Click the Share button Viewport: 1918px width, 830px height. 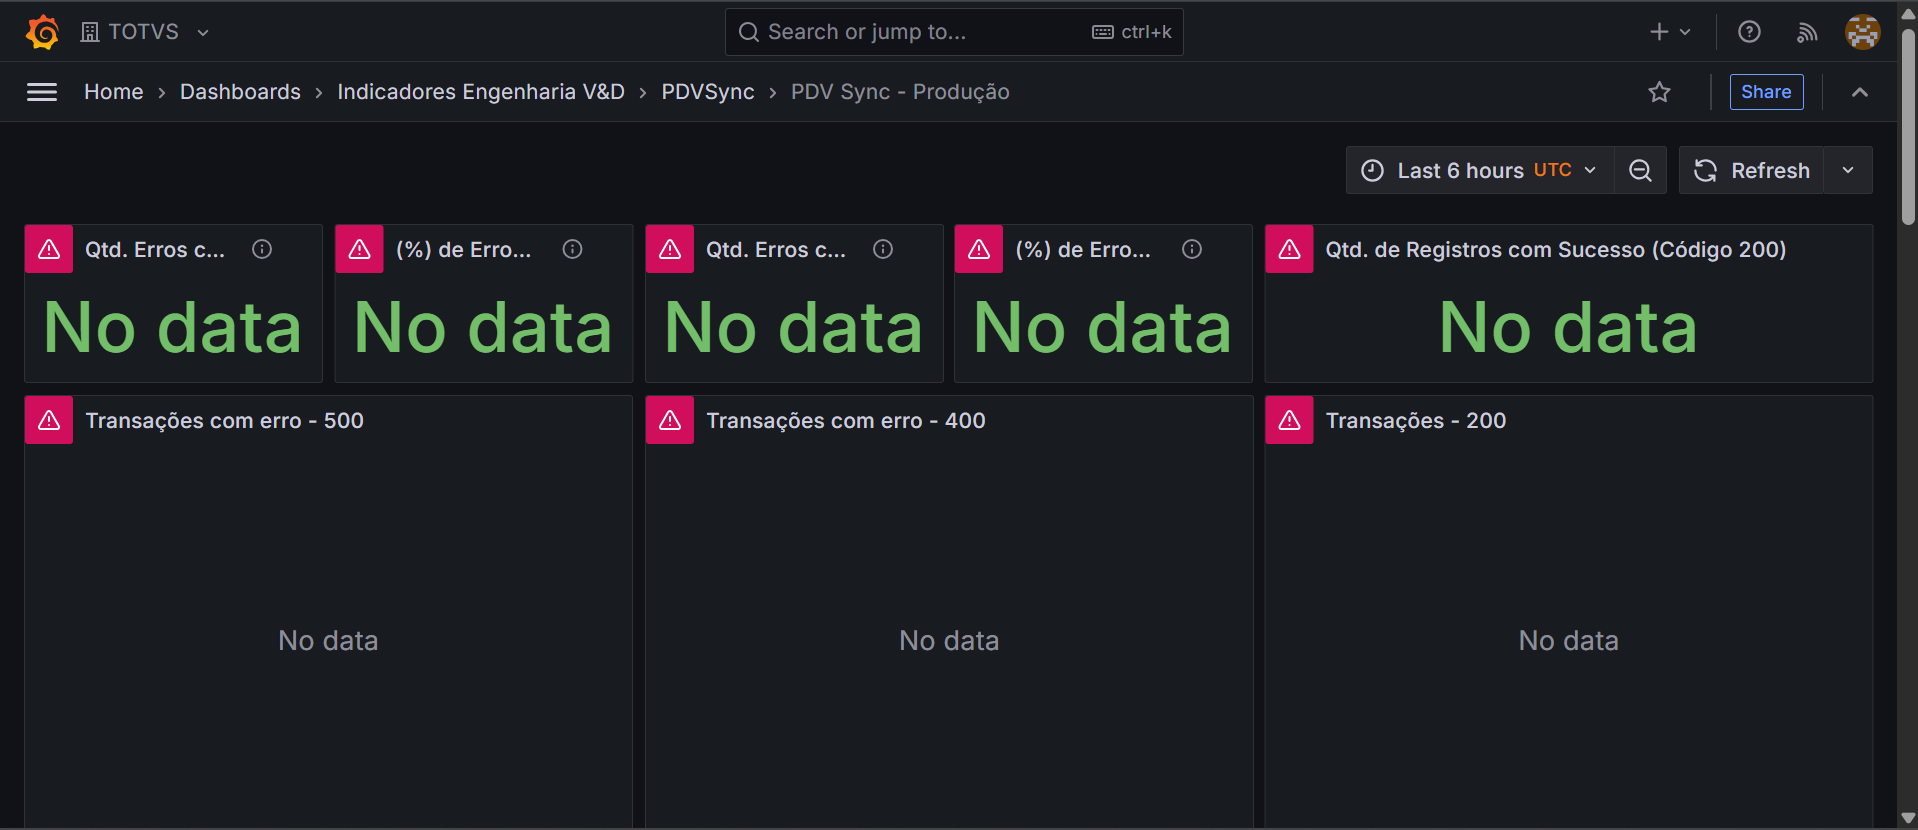(1766, 92)
